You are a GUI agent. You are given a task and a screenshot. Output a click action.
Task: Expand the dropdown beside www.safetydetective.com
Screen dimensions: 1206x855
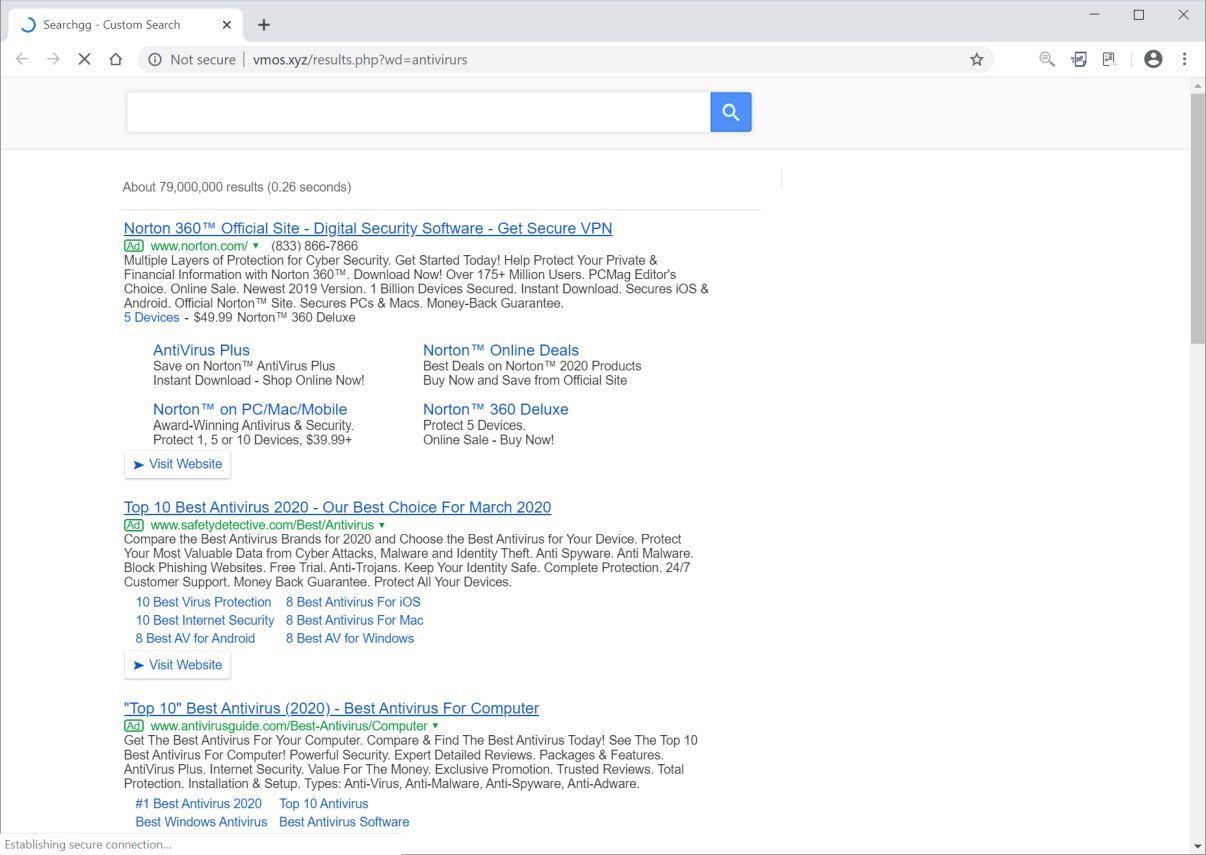pyautogui.click(x=381, y=524)
